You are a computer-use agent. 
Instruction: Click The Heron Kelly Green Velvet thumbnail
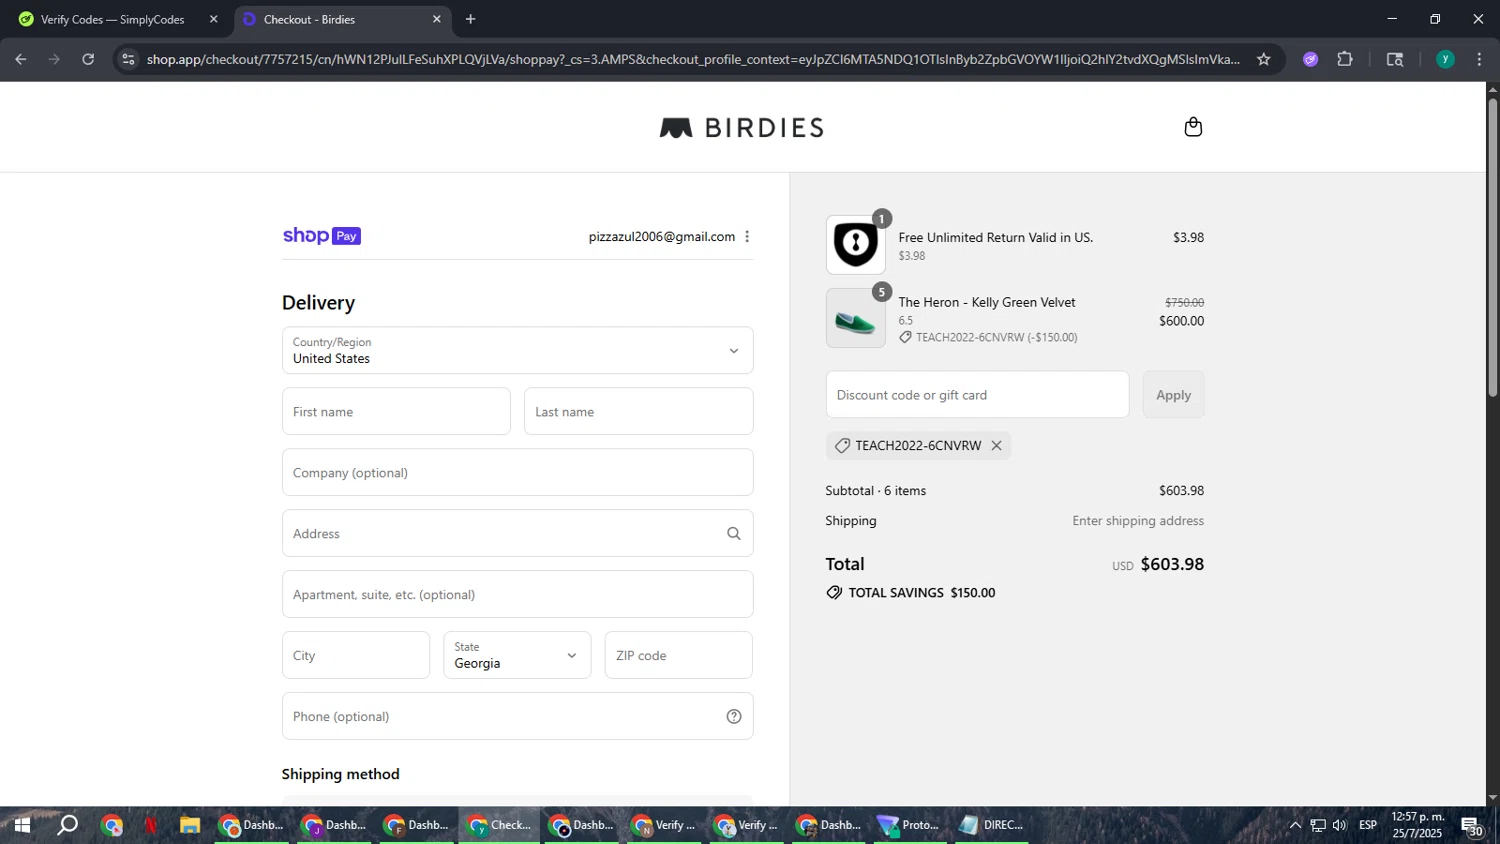[855, 319]
